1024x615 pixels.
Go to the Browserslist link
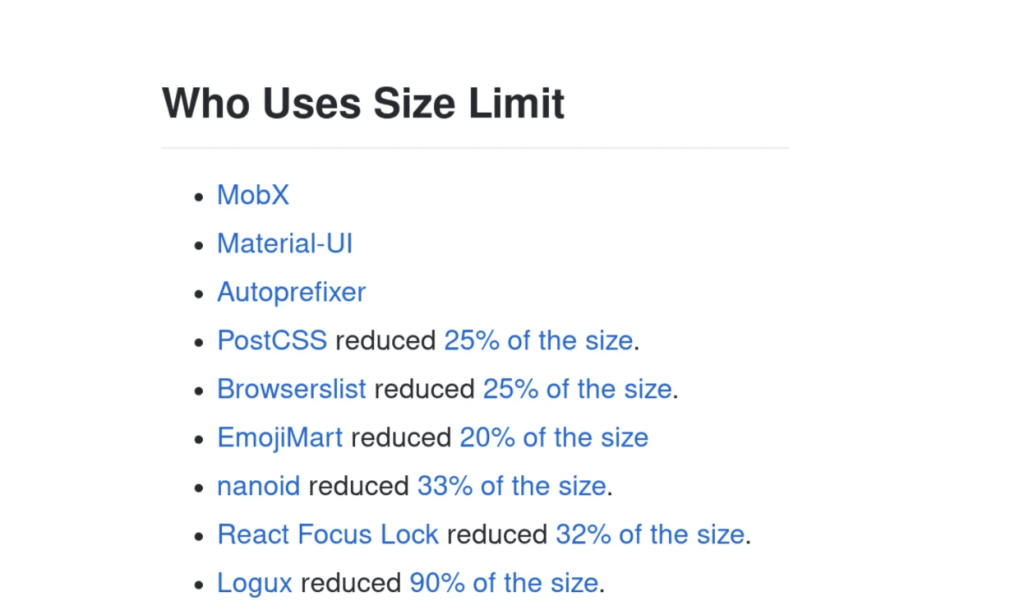coord(291,389)
